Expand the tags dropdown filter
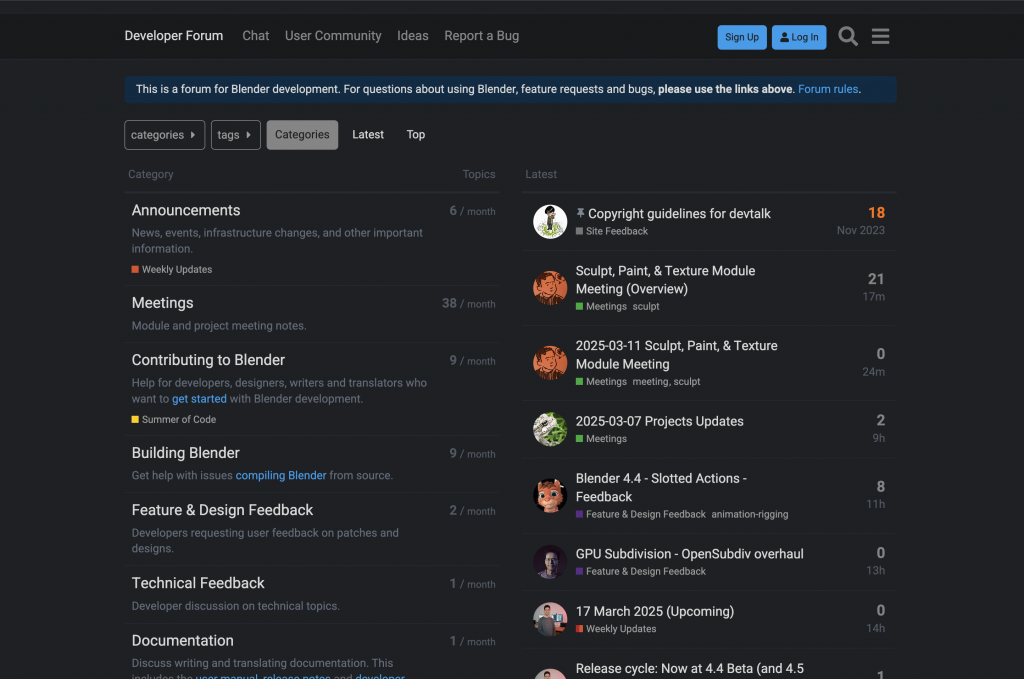Screen dimensions: 1024x679 [236, 134]
